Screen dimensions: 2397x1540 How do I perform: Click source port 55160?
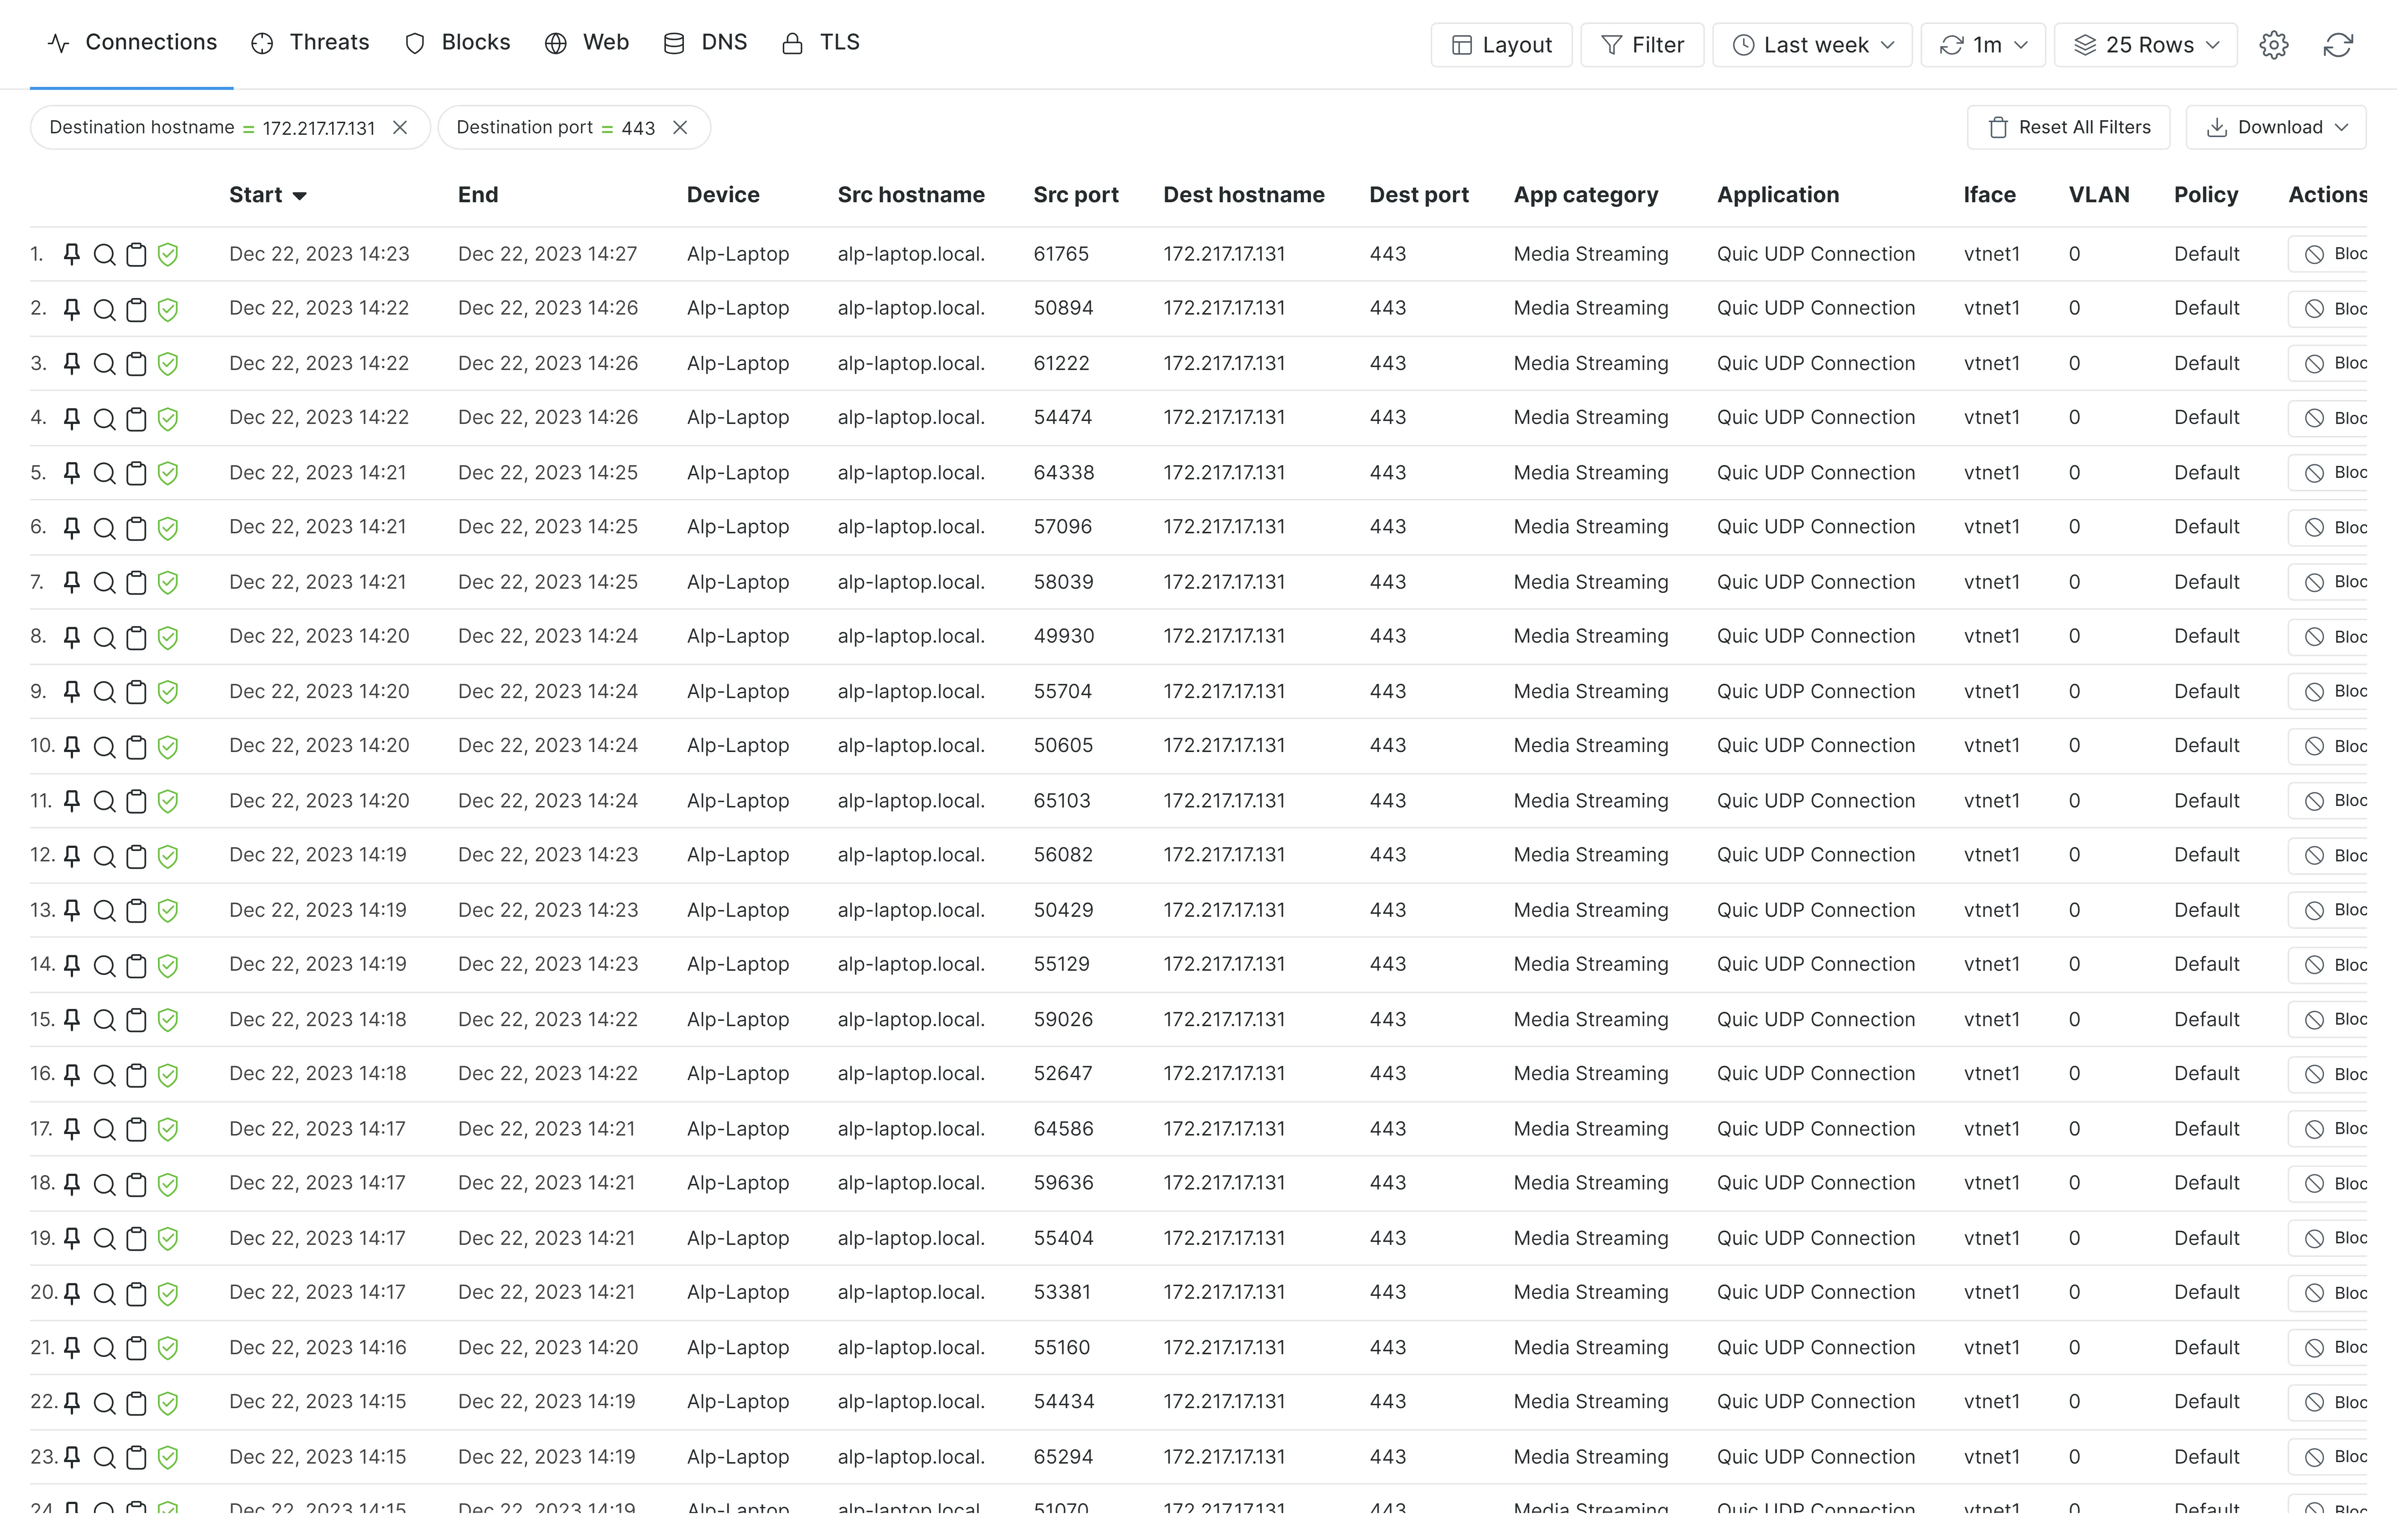click(1062, 1347)
